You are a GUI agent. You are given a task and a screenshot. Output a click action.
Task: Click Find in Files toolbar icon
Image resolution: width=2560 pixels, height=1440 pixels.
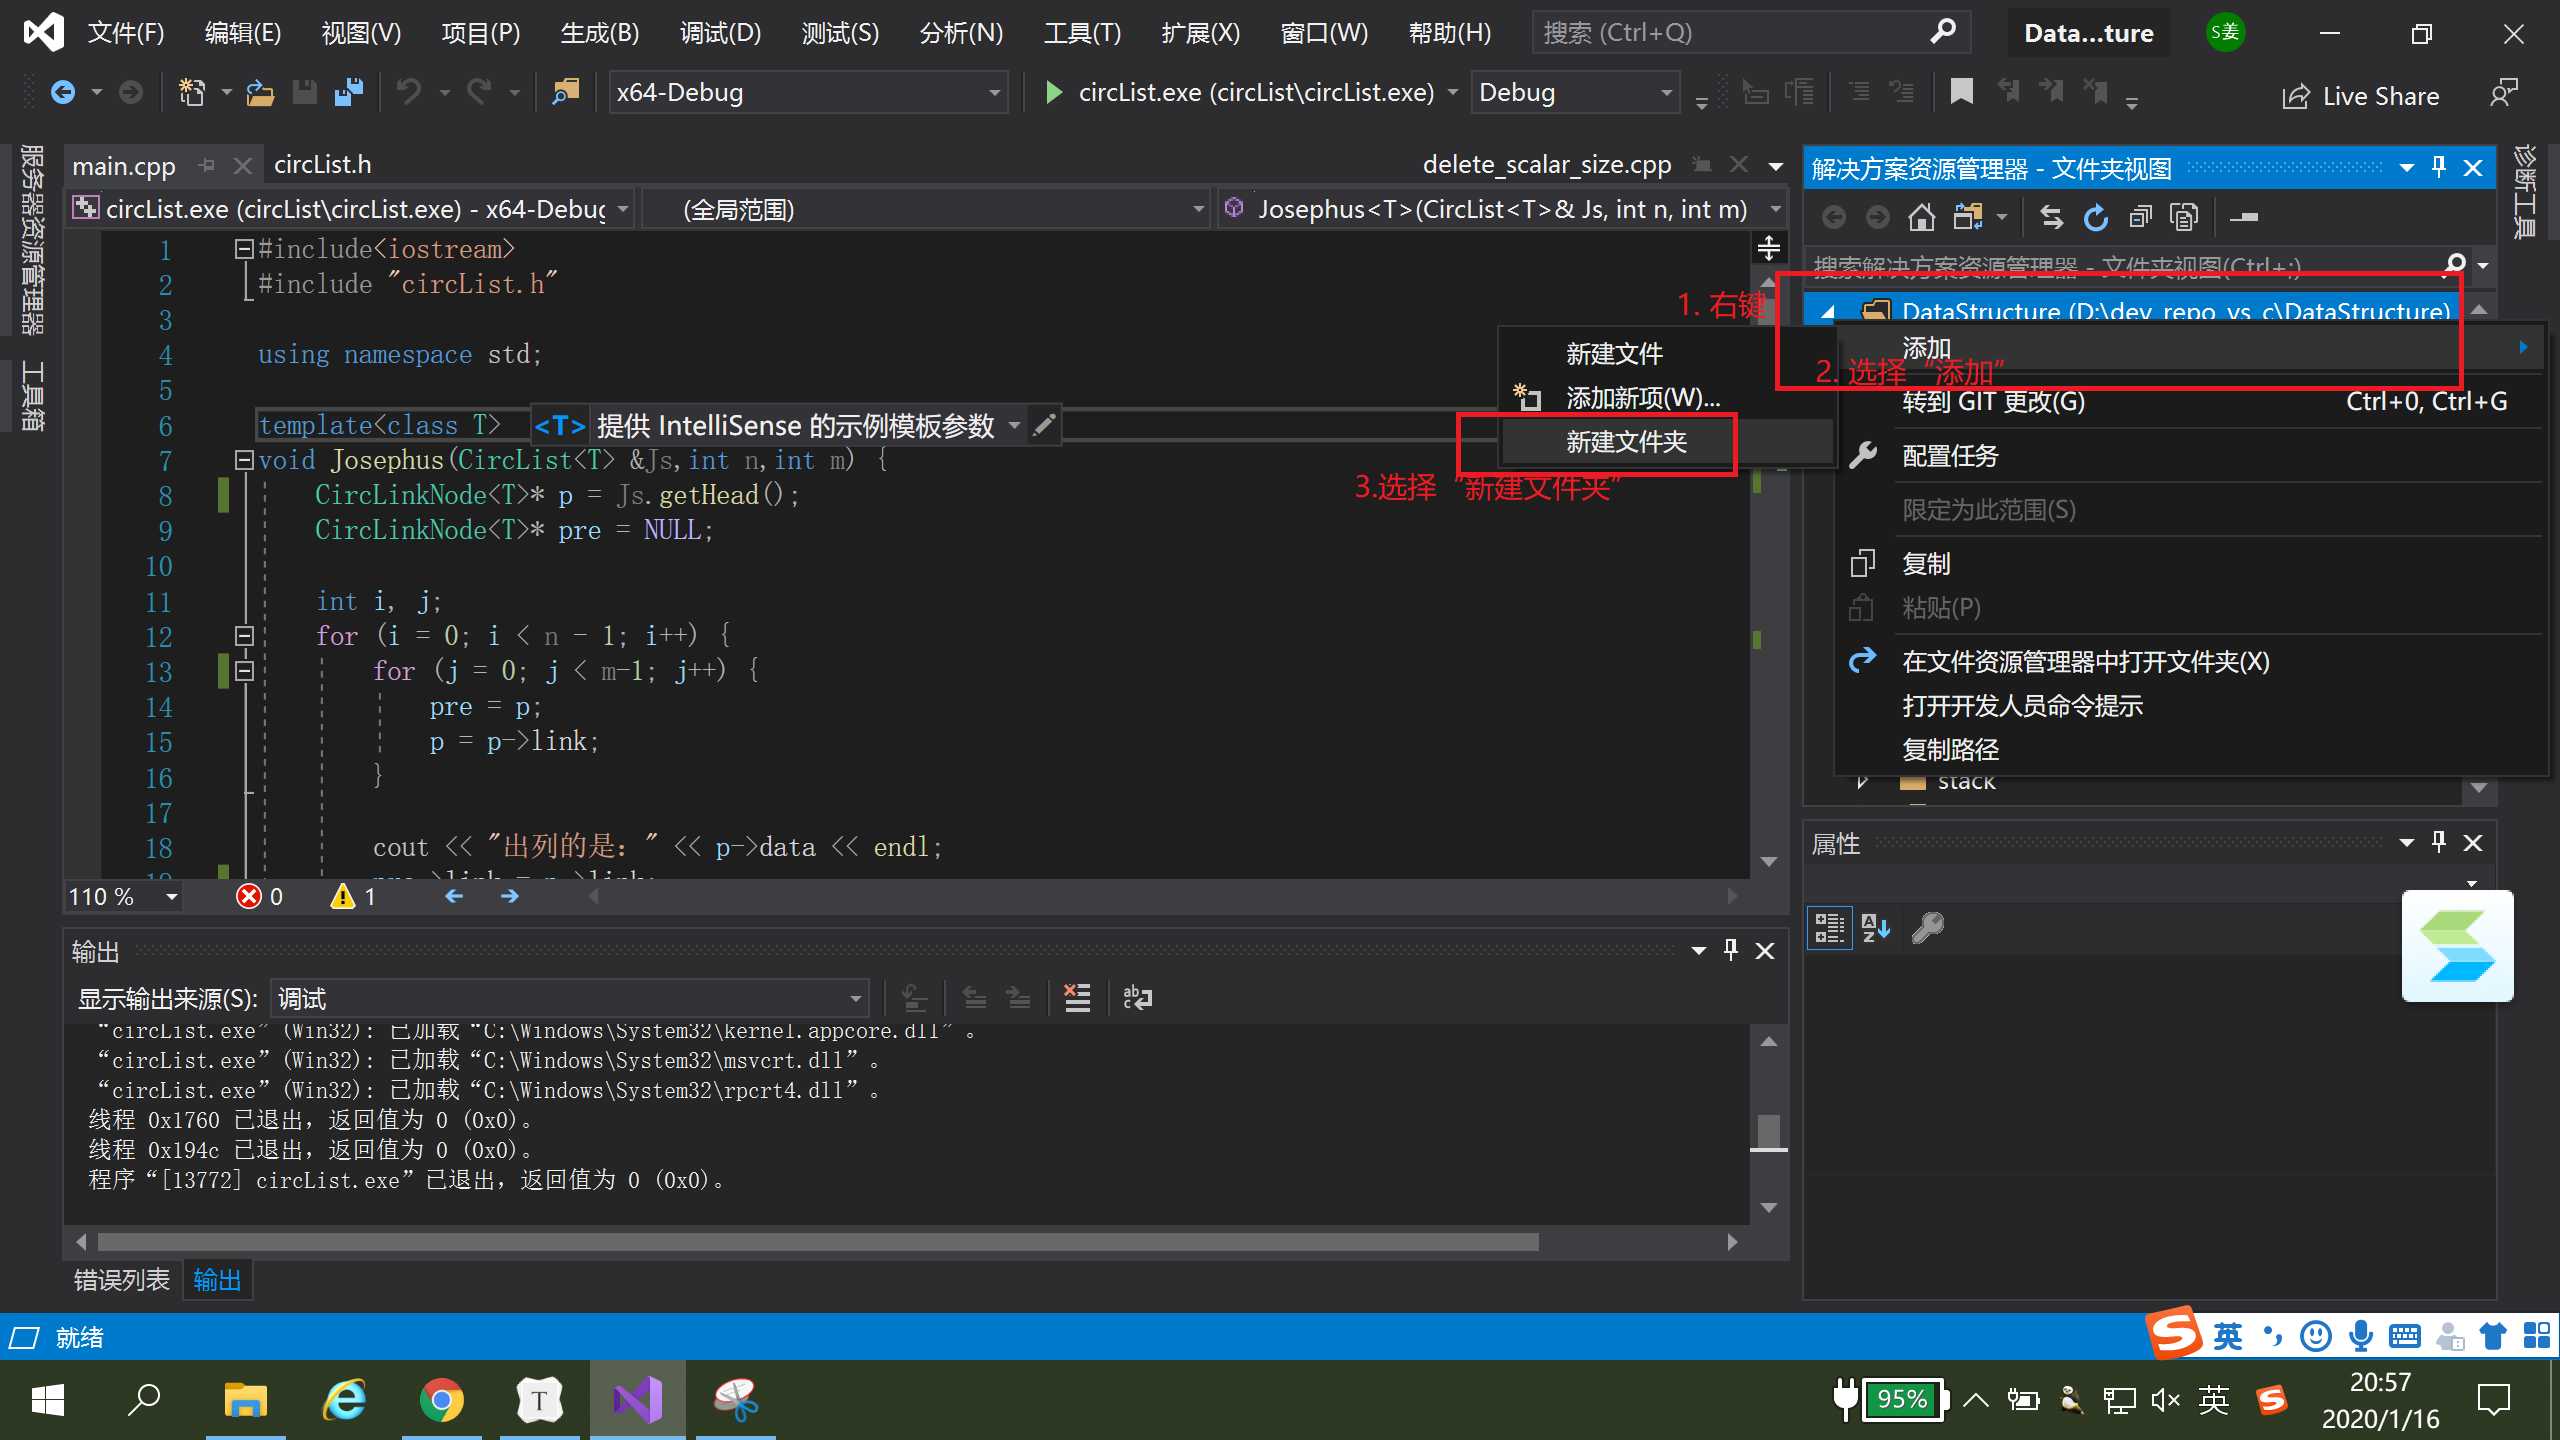[565, 93]
